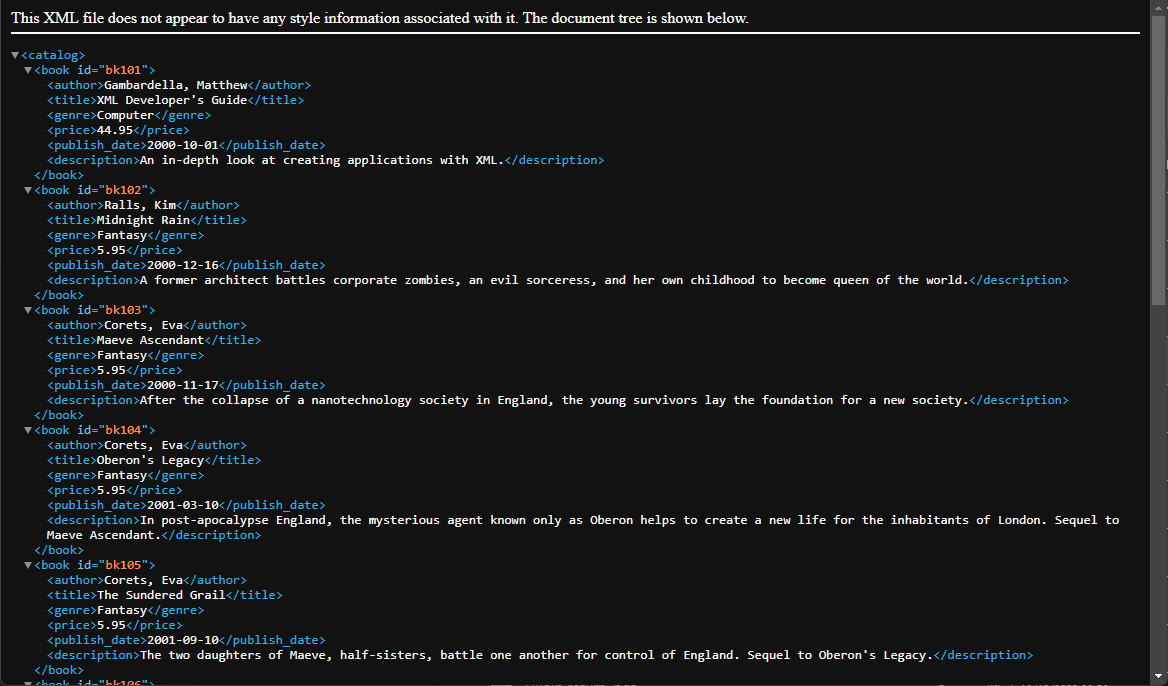Collapse the book bk105 element
Image resolution: width=1168 pixels, height=686 pixels.
(28, 565)
